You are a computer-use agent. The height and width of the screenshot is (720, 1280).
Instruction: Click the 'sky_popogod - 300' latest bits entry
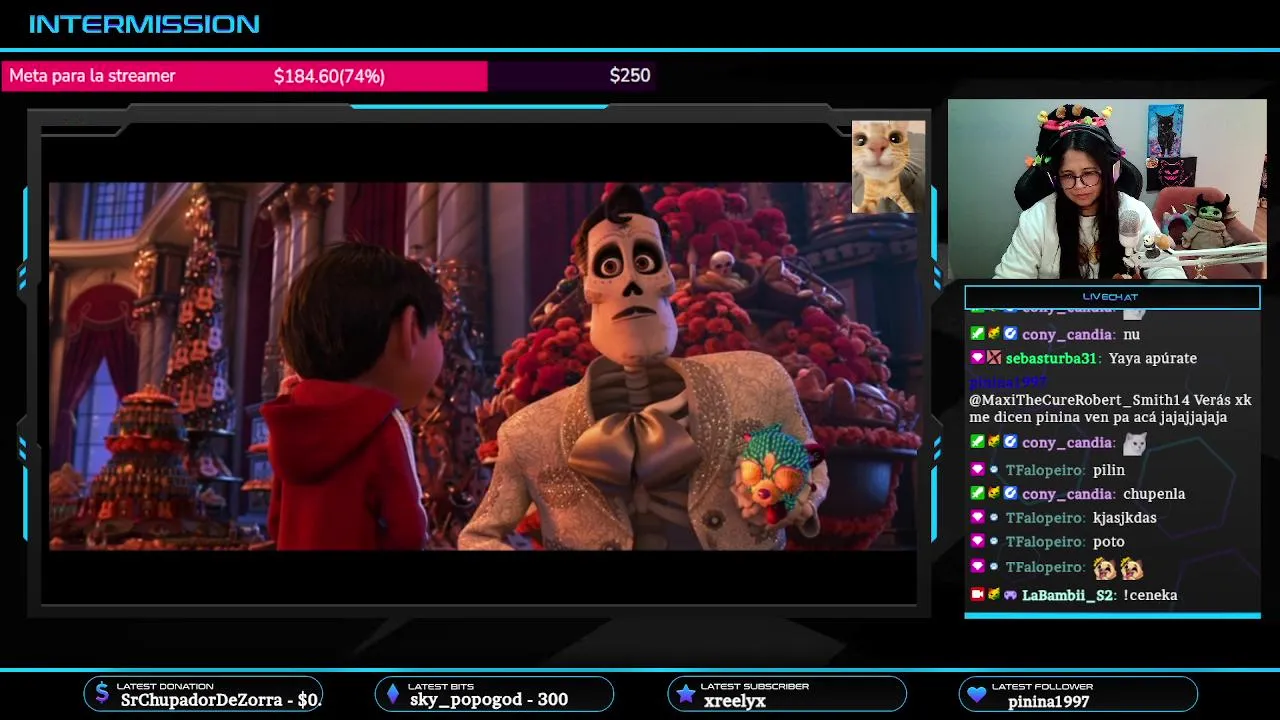click(x=489, y=700)
